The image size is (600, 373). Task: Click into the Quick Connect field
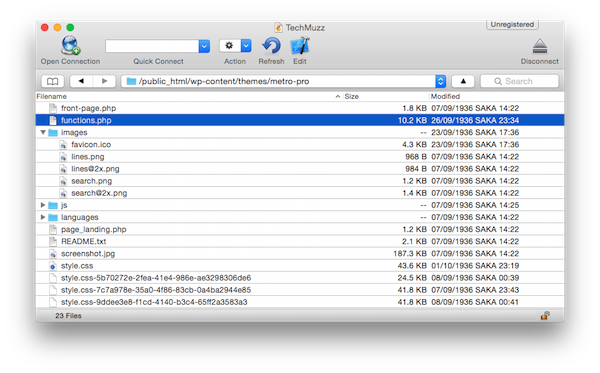pos(152,46)
